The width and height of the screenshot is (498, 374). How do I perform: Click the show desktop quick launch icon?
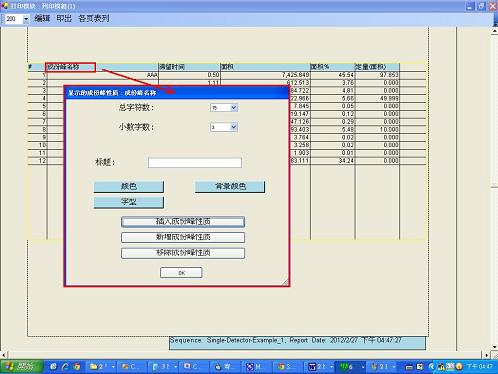tap(53, 367)
